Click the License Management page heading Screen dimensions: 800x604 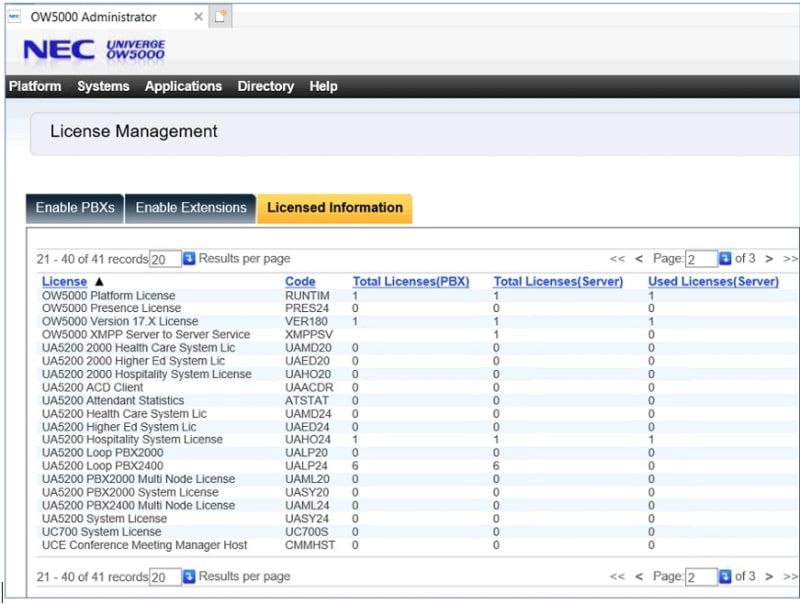134,132
